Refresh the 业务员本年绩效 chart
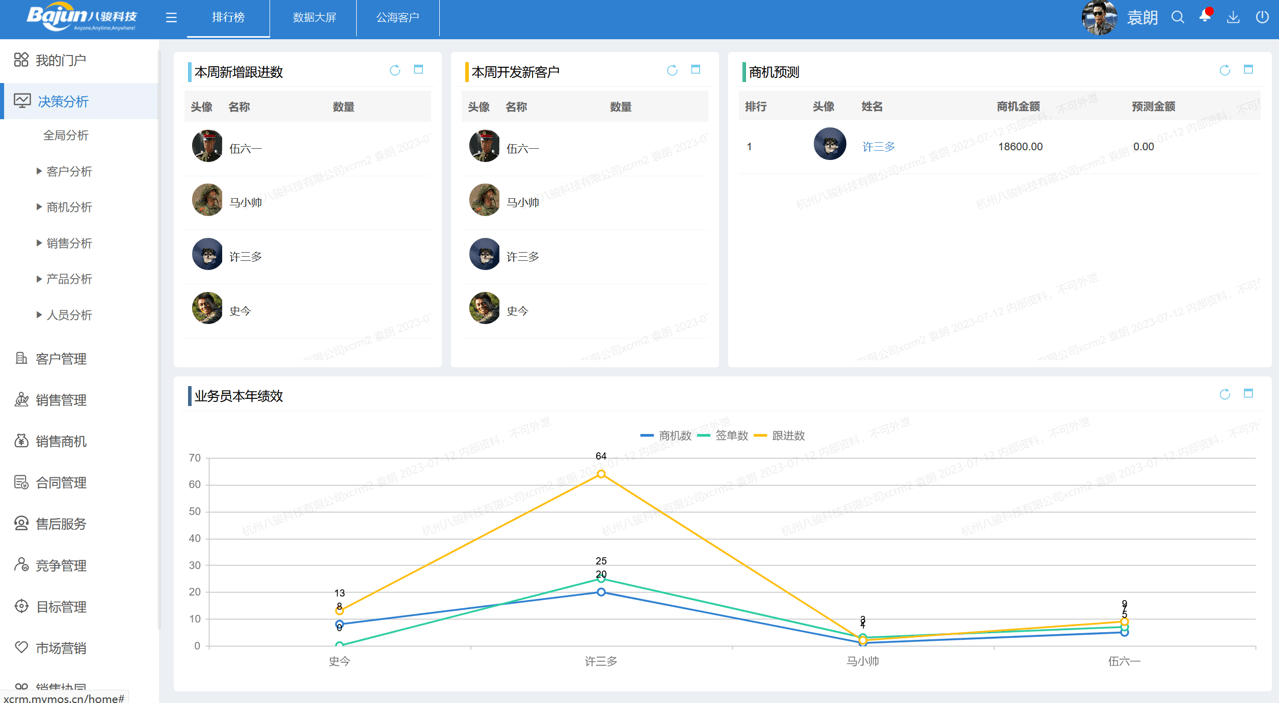The image size is (1279, 703). 1224,395
